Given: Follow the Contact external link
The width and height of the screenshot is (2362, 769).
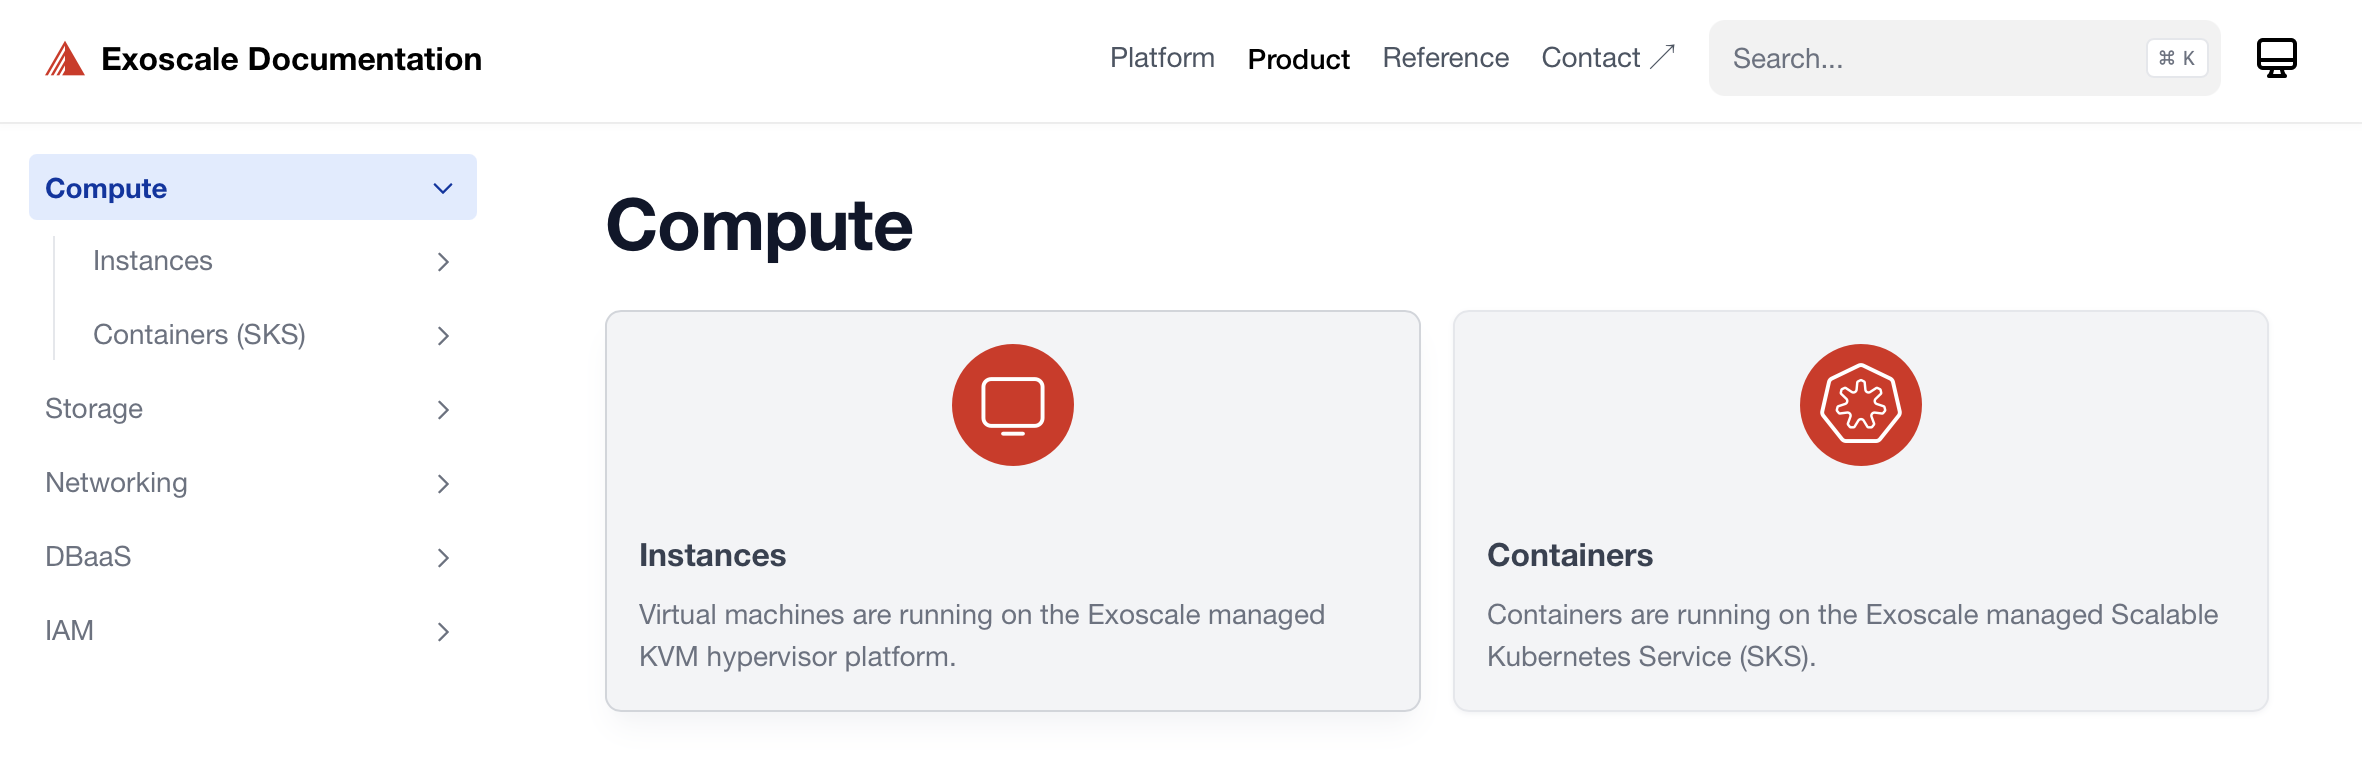Looking at the screenshot, I should pos(1607,58).
